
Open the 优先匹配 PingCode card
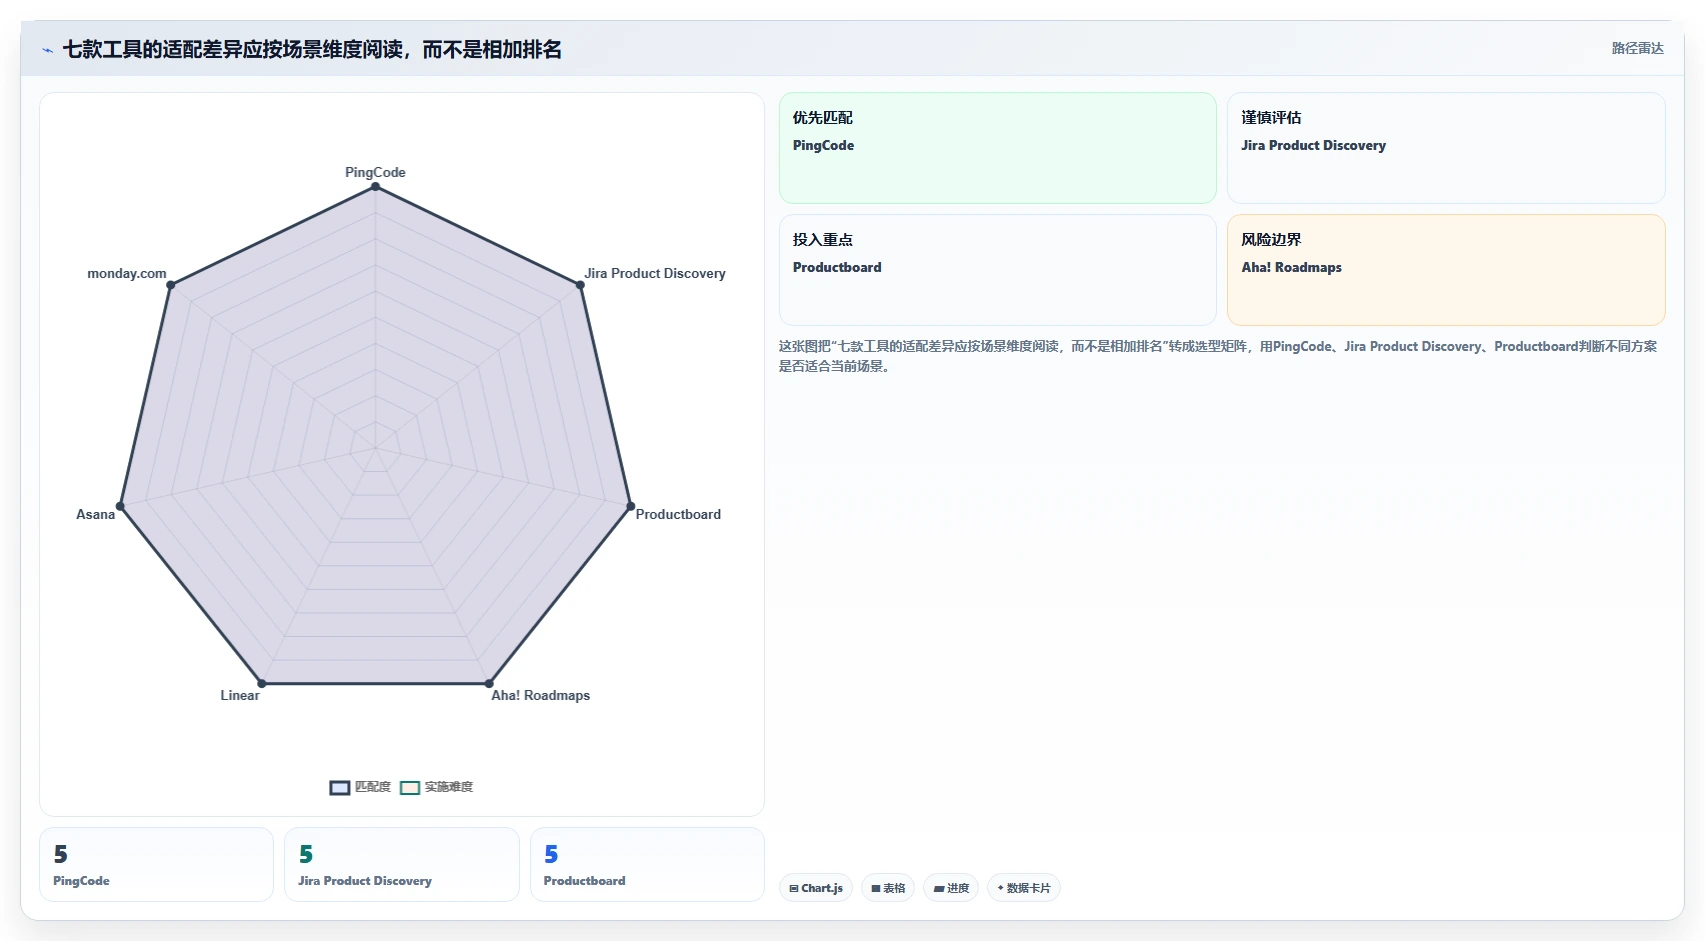998,148
